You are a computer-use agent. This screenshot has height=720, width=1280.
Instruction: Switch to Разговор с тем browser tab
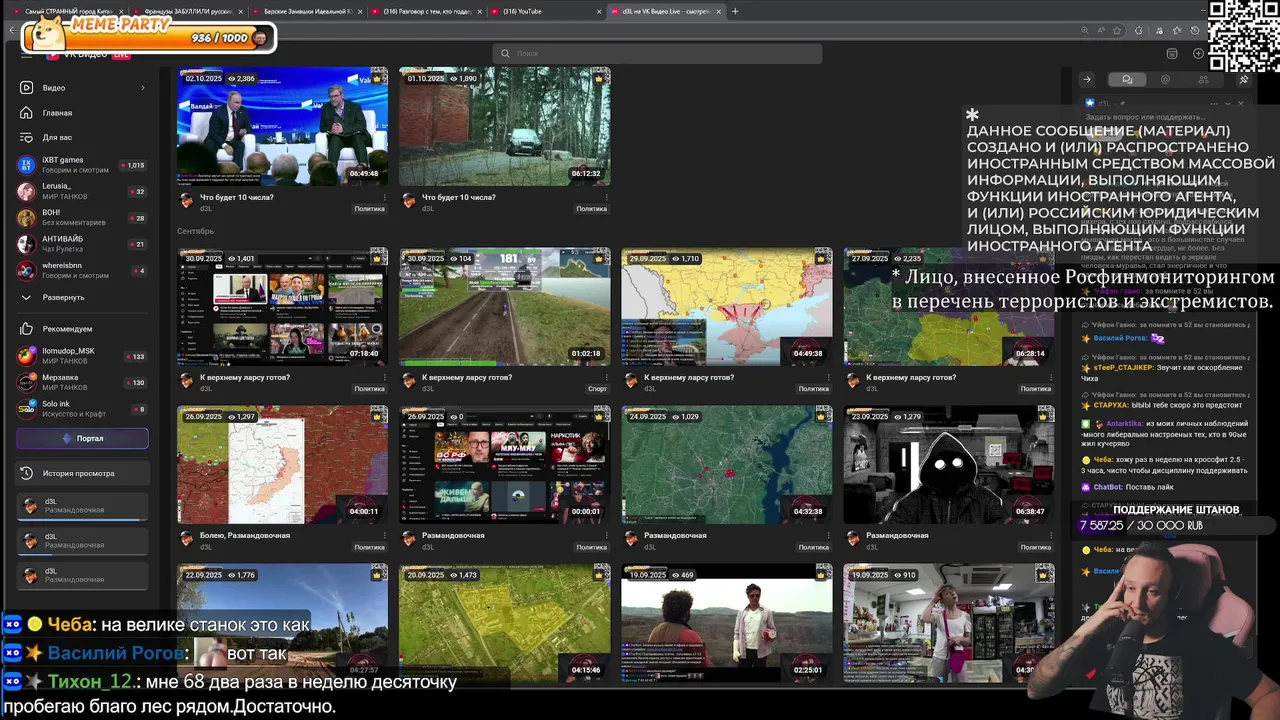click(x=426, y=12)
